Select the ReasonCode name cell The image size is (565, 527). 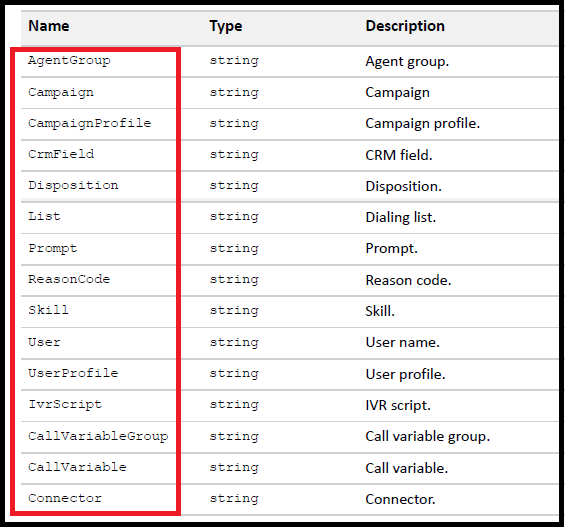(69, 279)
